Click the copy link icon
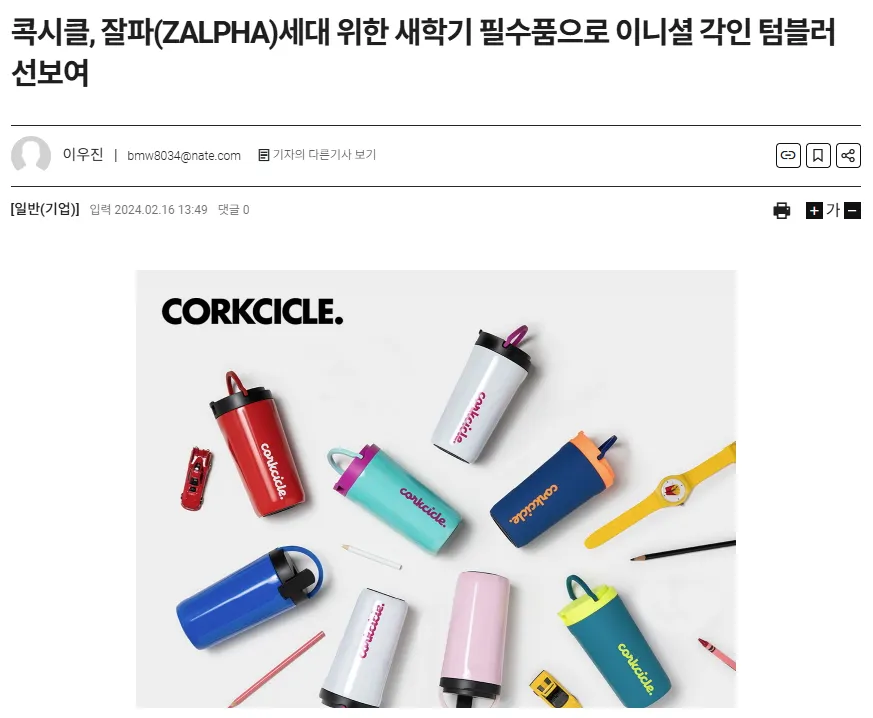The height and width of the screenshot is (718, 873). coord(788,155)
